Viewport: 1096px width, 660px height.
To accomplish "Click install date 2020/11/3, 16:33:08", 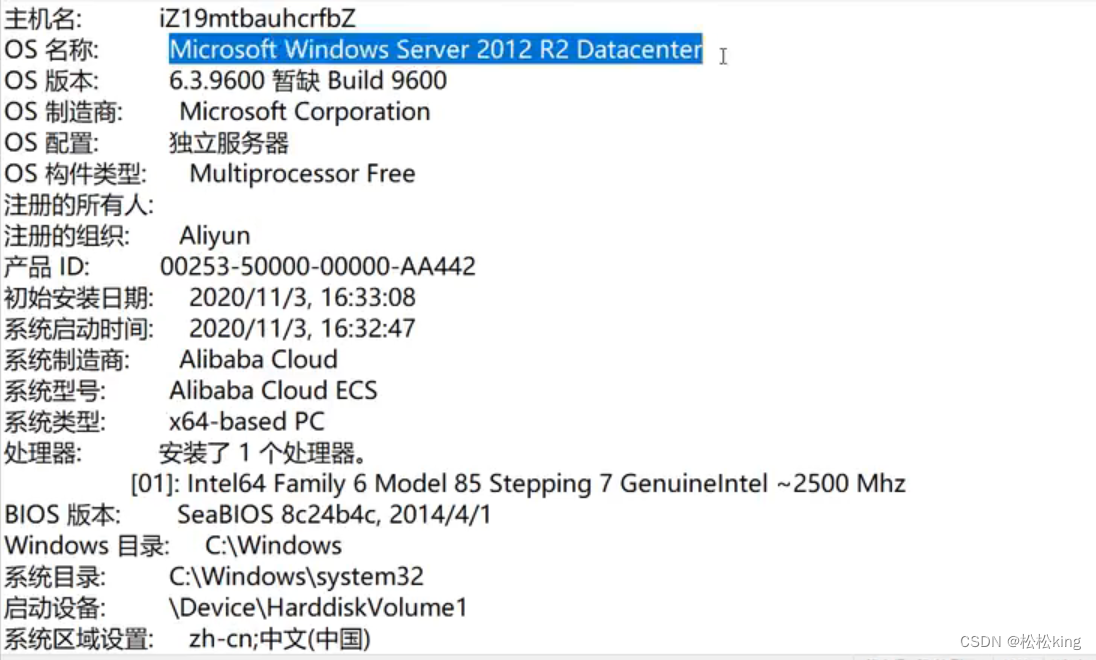I will [302, 298].
